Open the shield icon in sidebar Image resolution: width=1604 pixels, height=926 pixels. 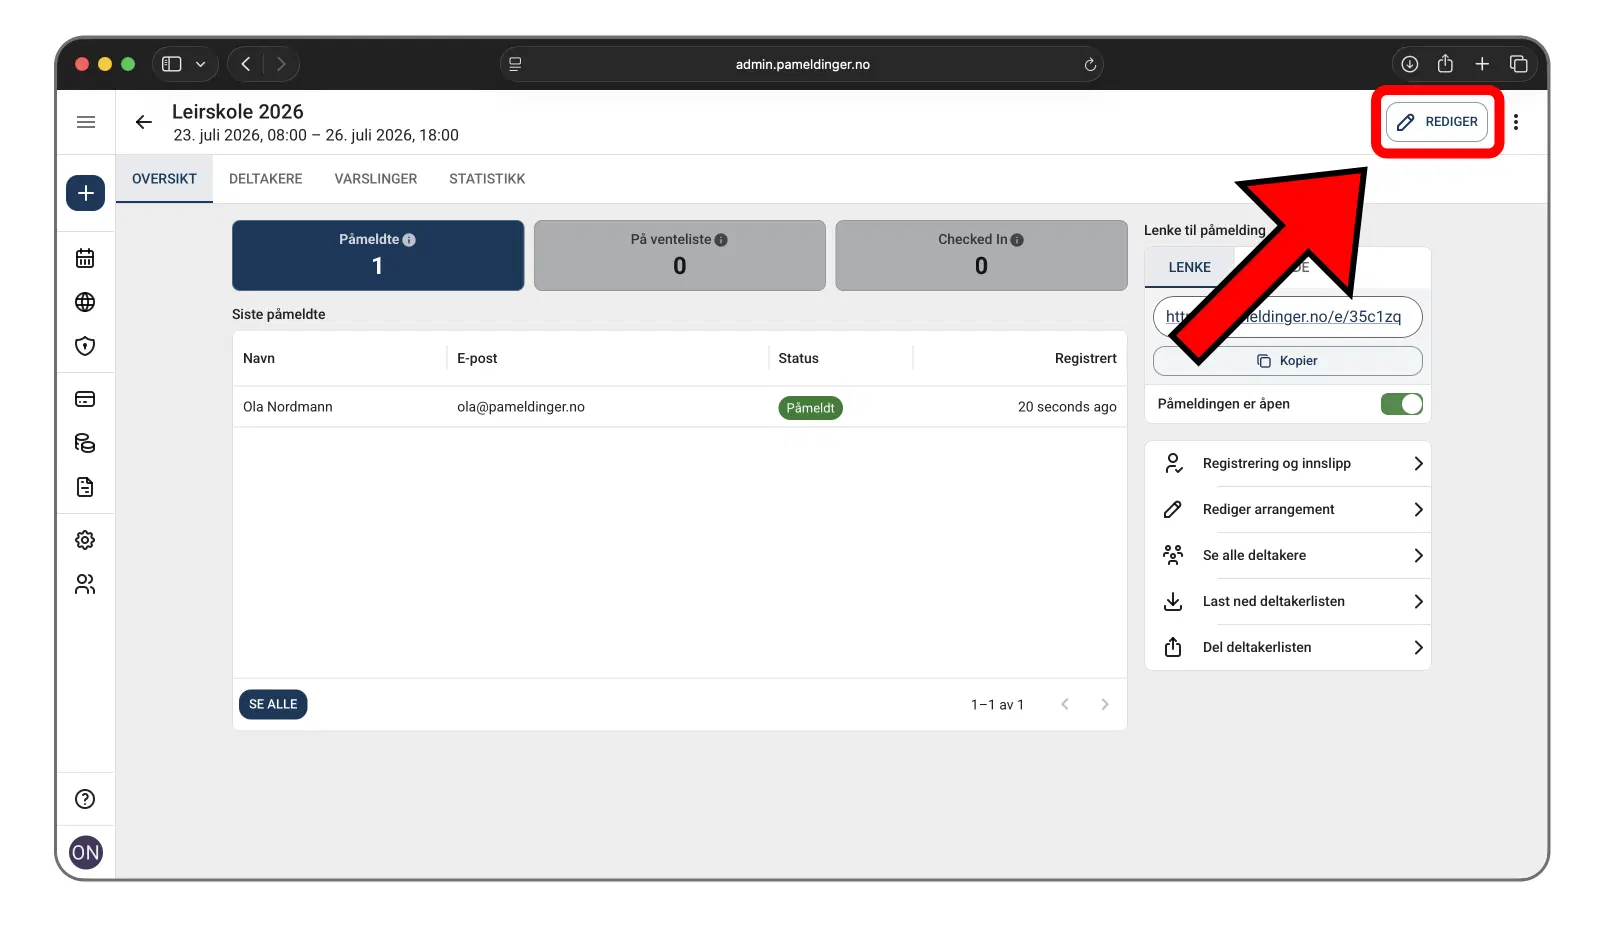[x=86, y=346]
